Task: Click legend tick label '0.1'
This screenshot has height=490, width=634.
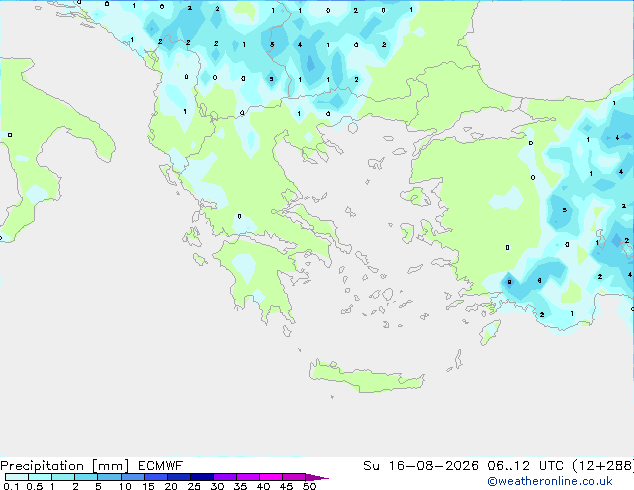Action: [x=11, y=486]
